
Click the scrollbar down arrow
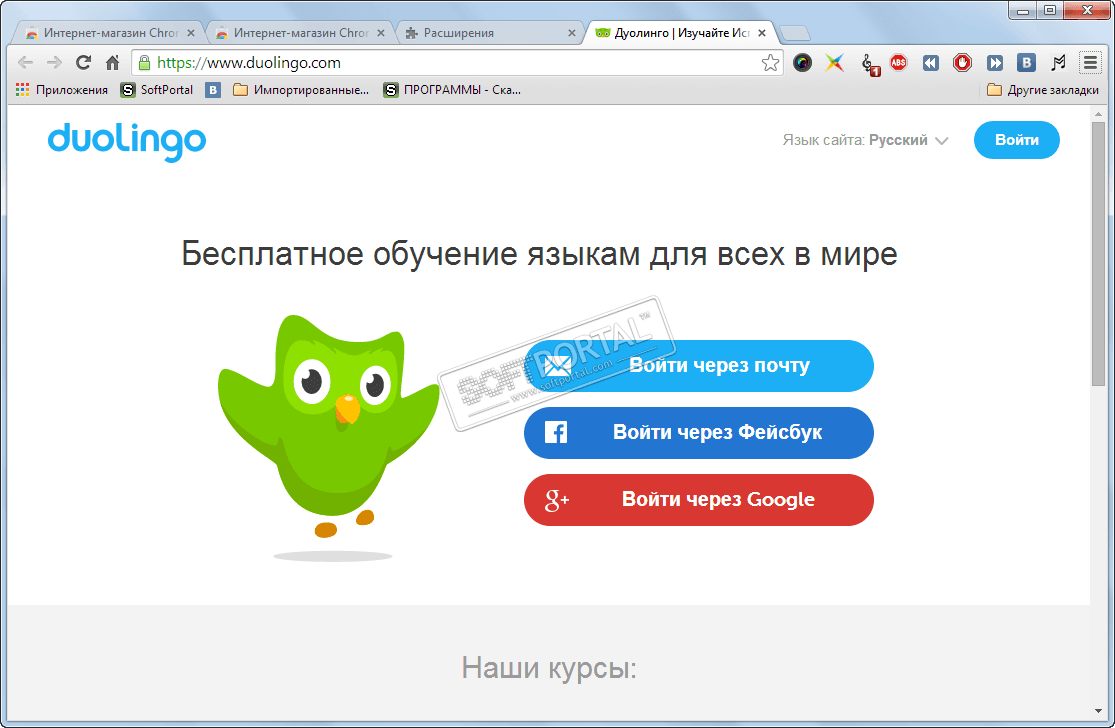tap(1098, 711)
